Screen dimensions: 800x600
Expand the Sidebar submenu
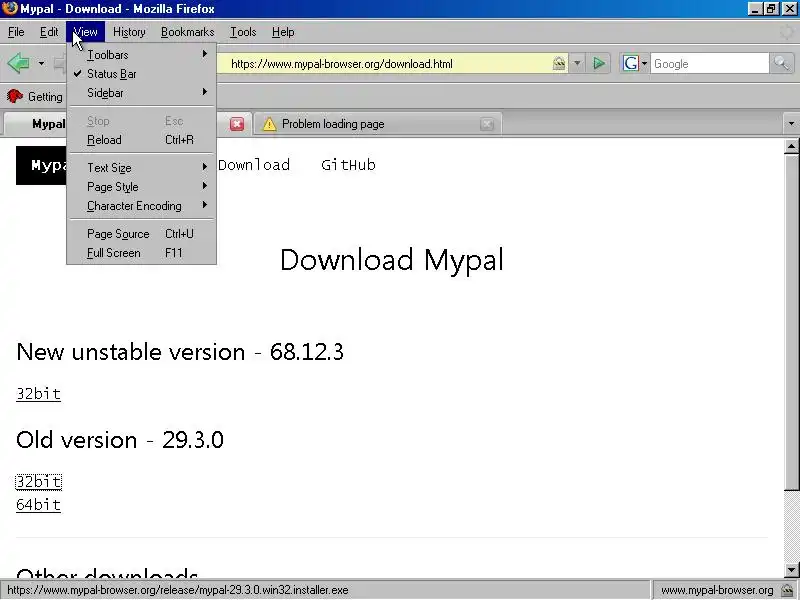(x=141, y=93)
